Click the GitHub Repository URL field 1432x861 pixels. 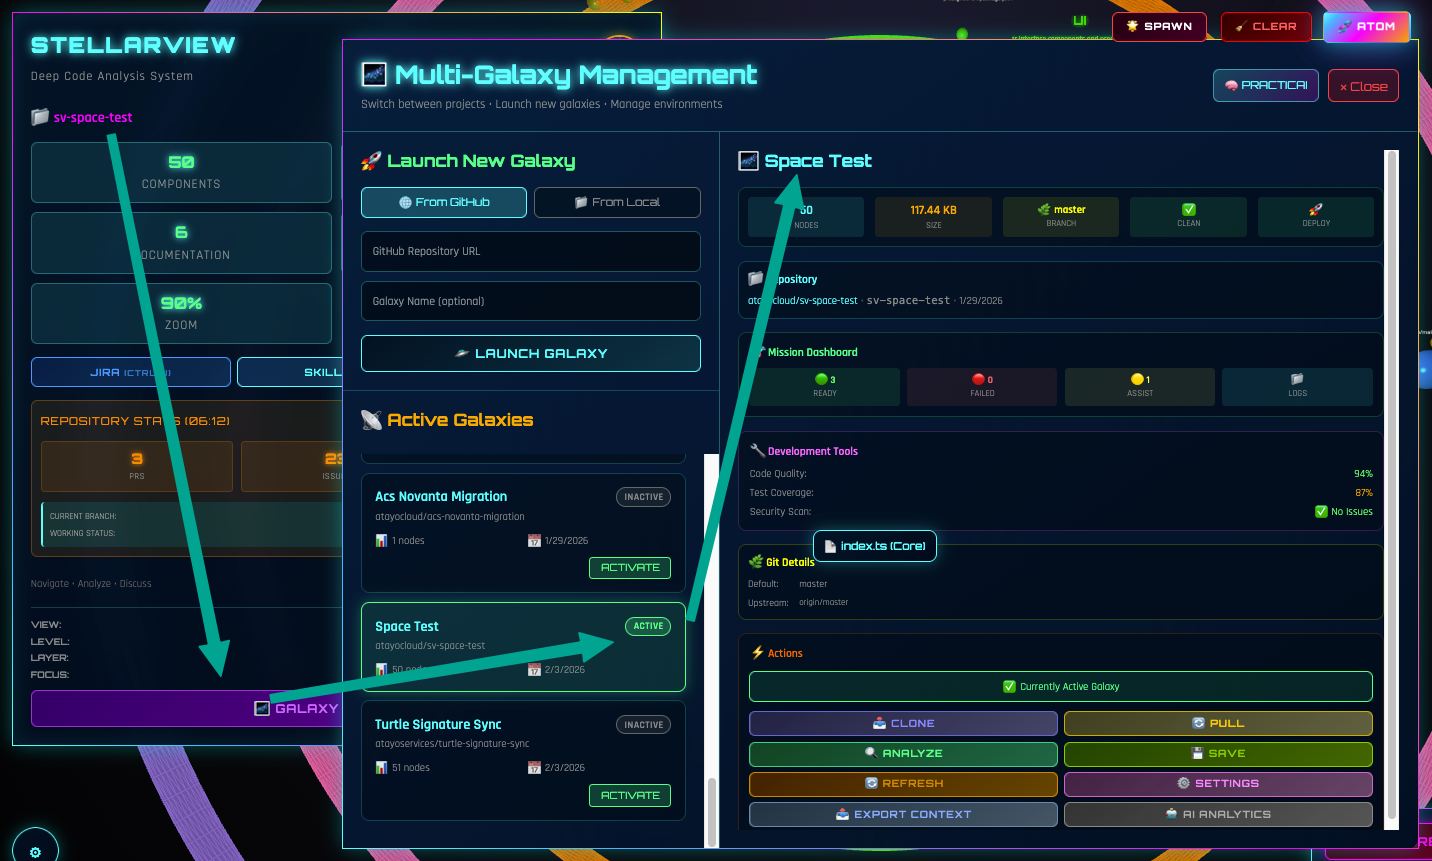(x=530, y=252)
